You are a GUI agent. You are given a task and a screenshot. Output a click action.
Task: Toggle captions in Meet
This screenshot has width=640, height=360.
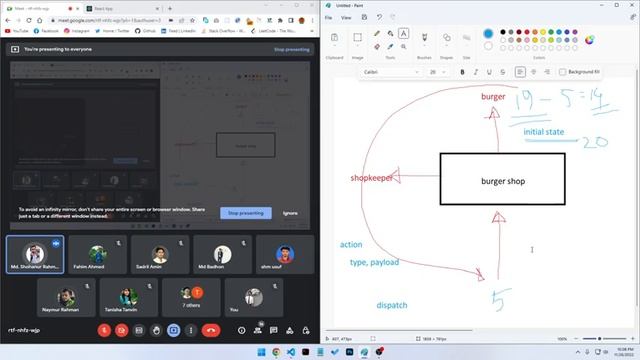tap(139, 330)
